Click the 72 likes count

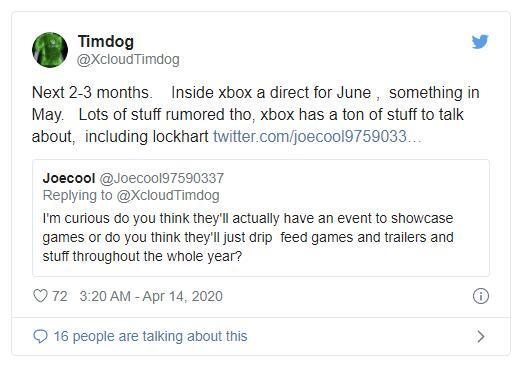(60, 296)
